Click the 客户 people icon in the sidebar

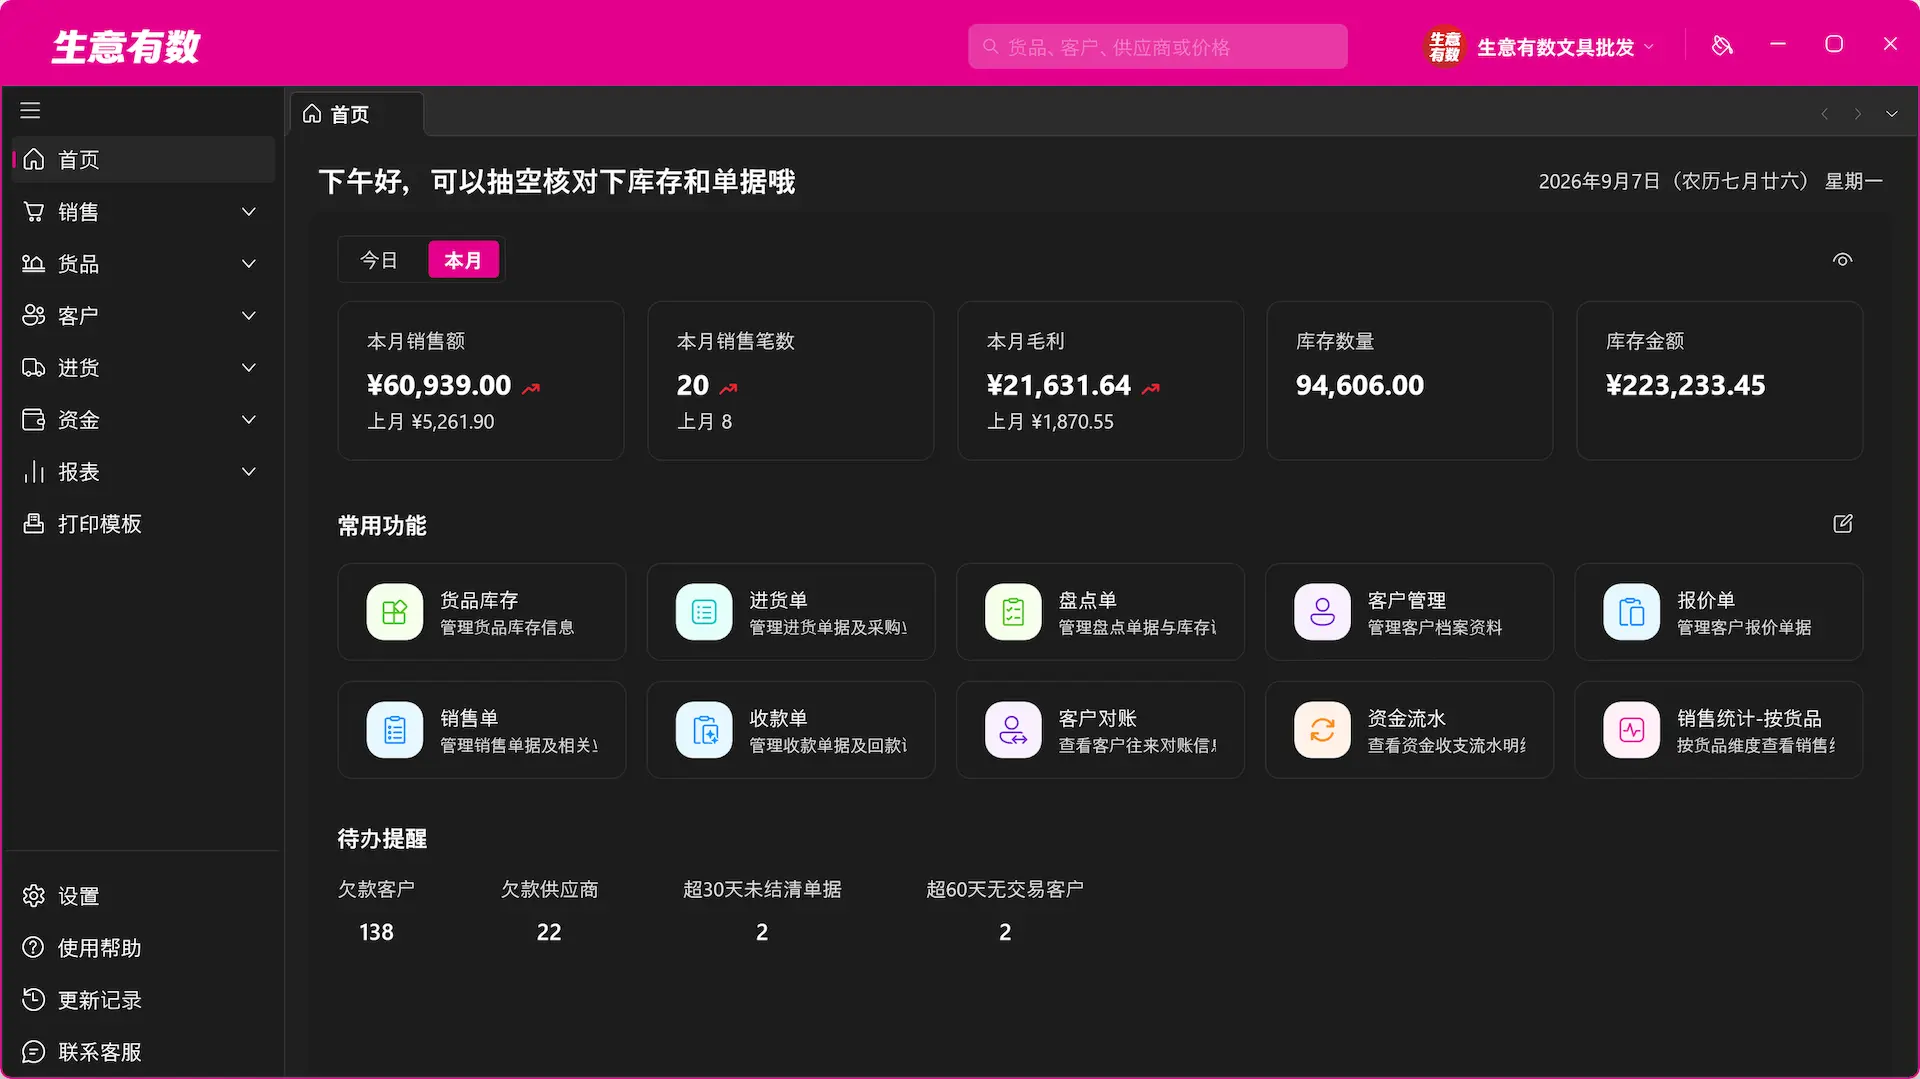click(x=34, y=316)
